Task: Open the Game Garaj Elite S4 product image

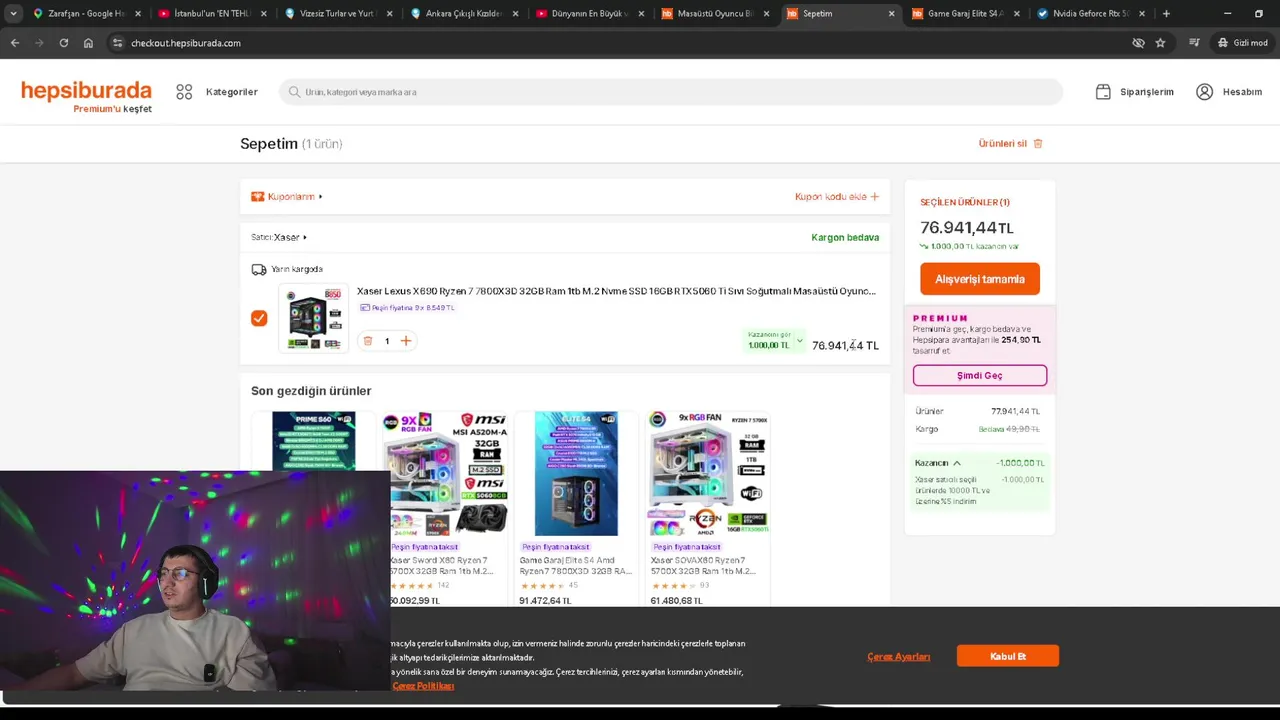Action: point(576,473)
